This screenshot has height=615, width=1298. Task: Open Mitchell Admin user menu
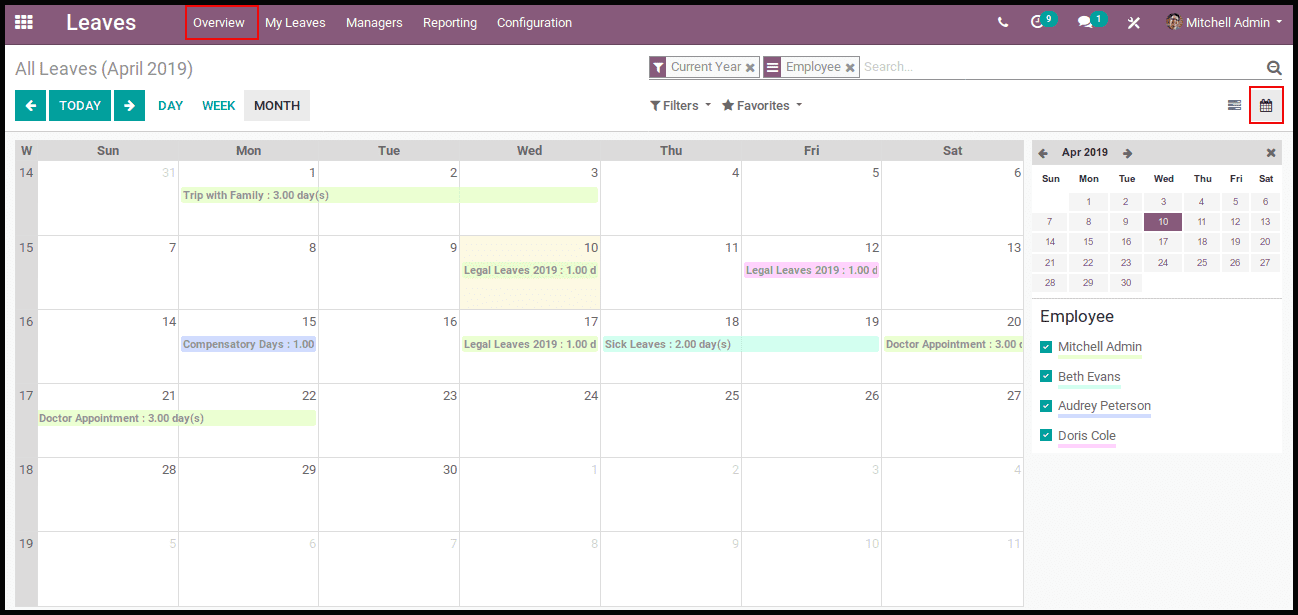point(1224,22)
